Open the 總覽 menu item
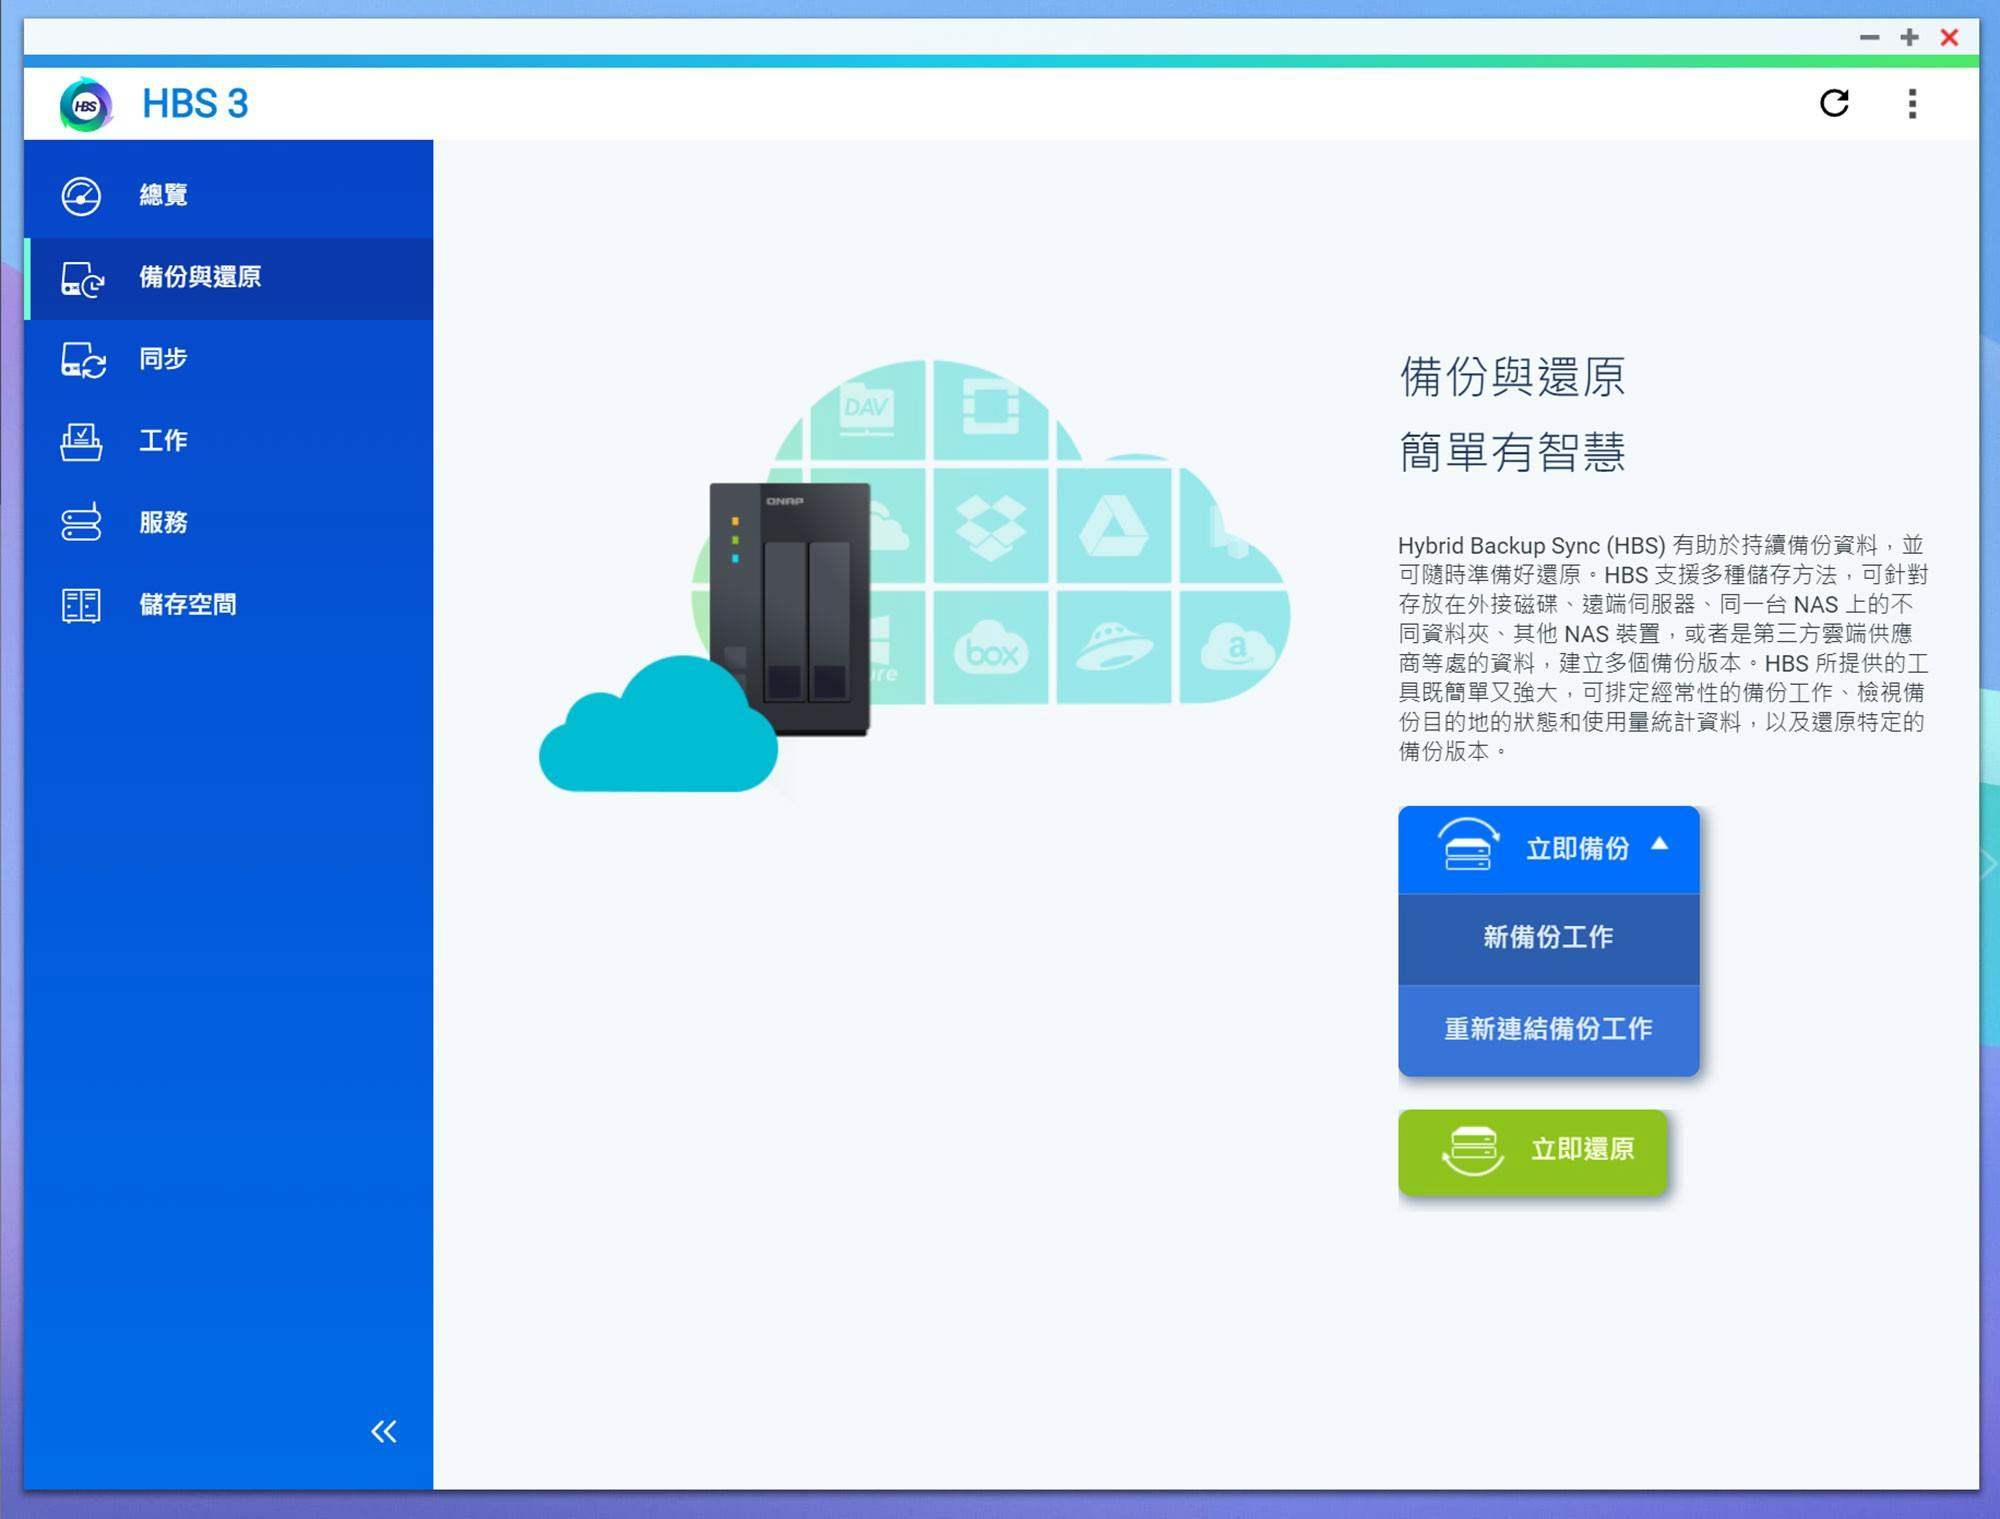This screenshot has width=2000, height=1519. (229, 195)
